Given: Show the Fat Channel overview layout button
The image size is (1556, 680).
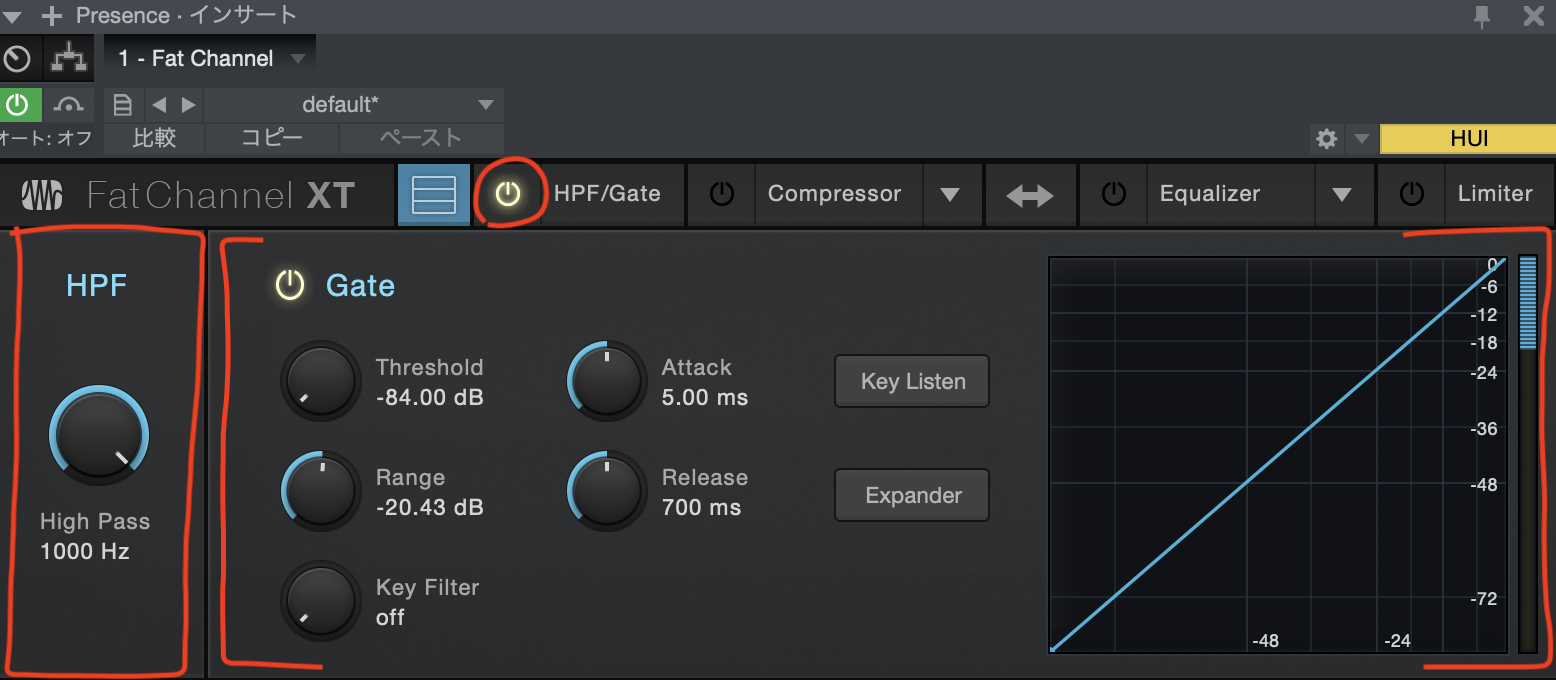Looking at the screenshot, I should (x=433, y=195).
